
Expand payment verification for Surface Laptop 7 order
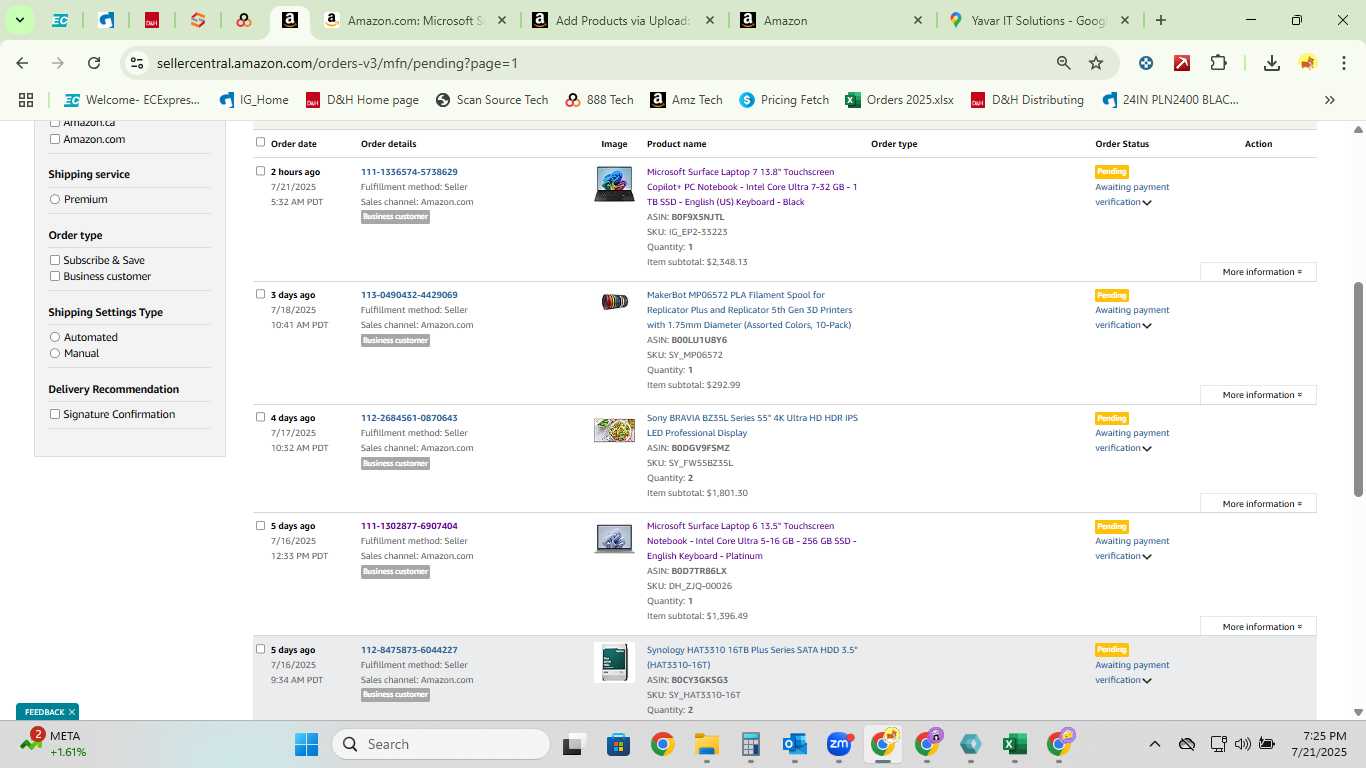tap(1147, 203)
